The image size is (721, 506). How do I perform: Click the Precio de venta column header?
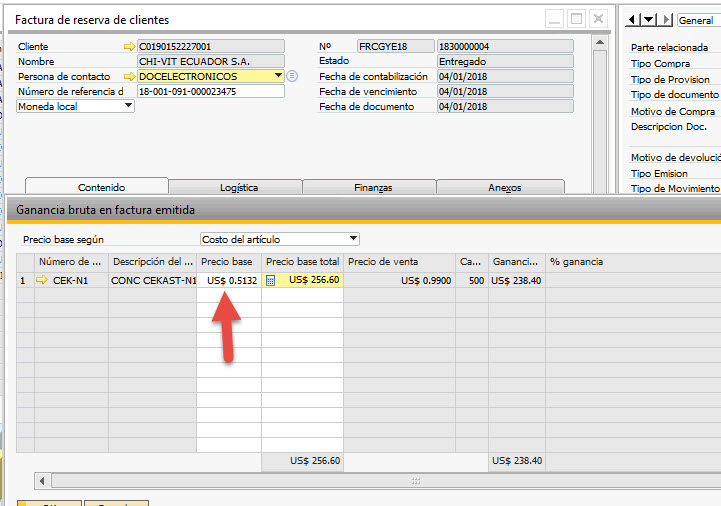[x=383, y=262]
